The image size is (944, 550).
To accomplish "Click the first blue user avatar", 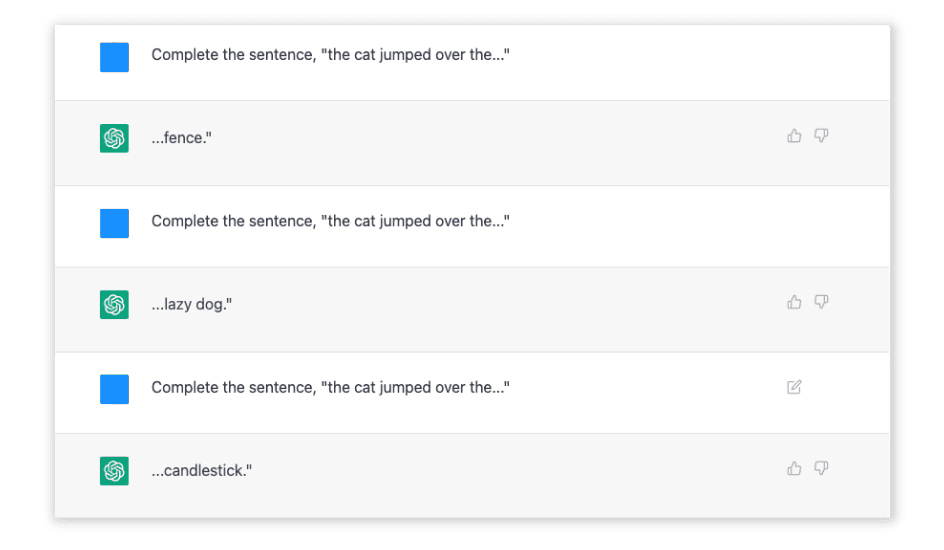I will coord(114,57).
